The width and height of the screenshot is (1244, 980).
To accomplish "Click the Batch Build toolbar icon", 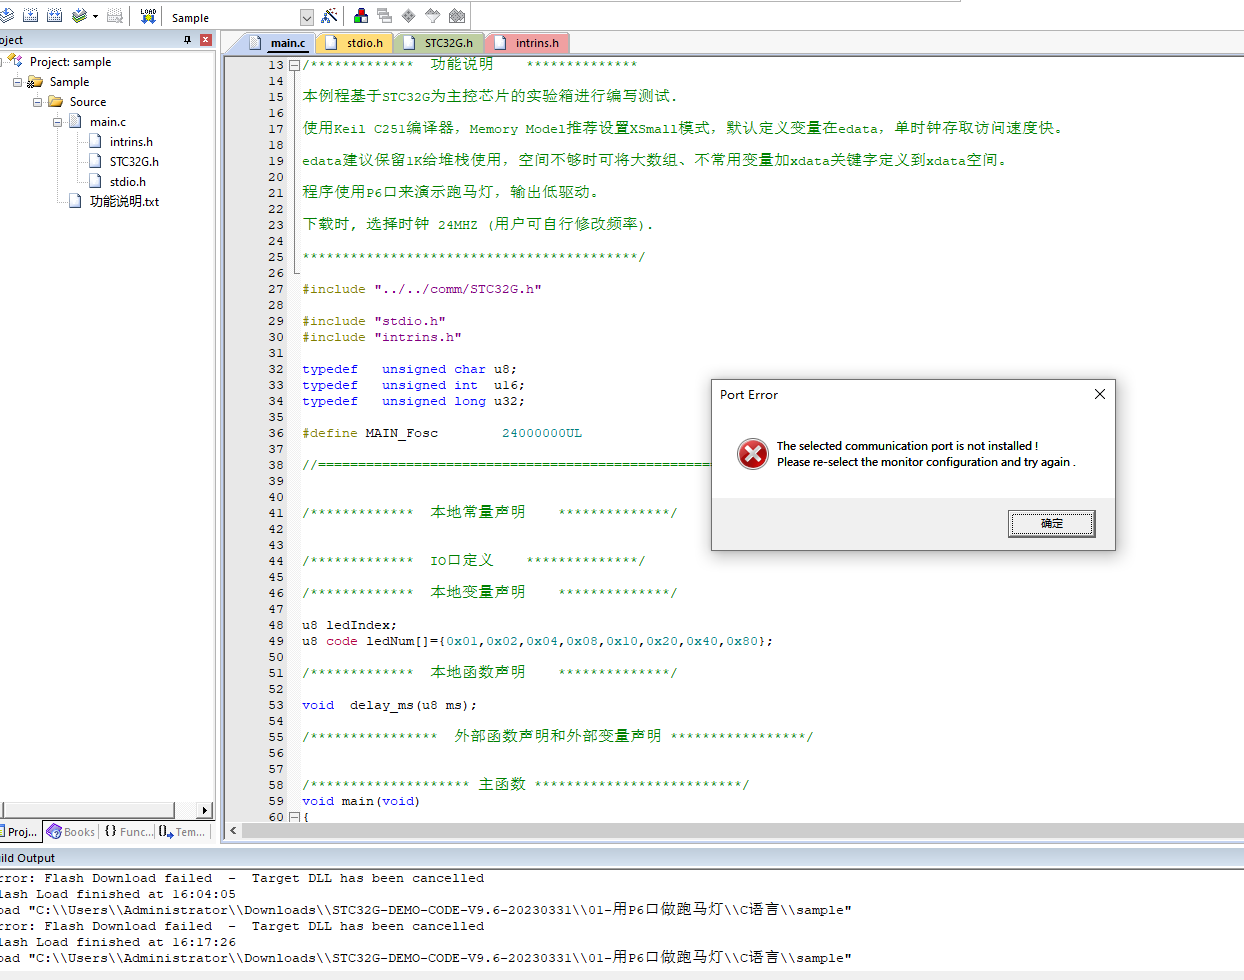I will [x=79, y=16].
